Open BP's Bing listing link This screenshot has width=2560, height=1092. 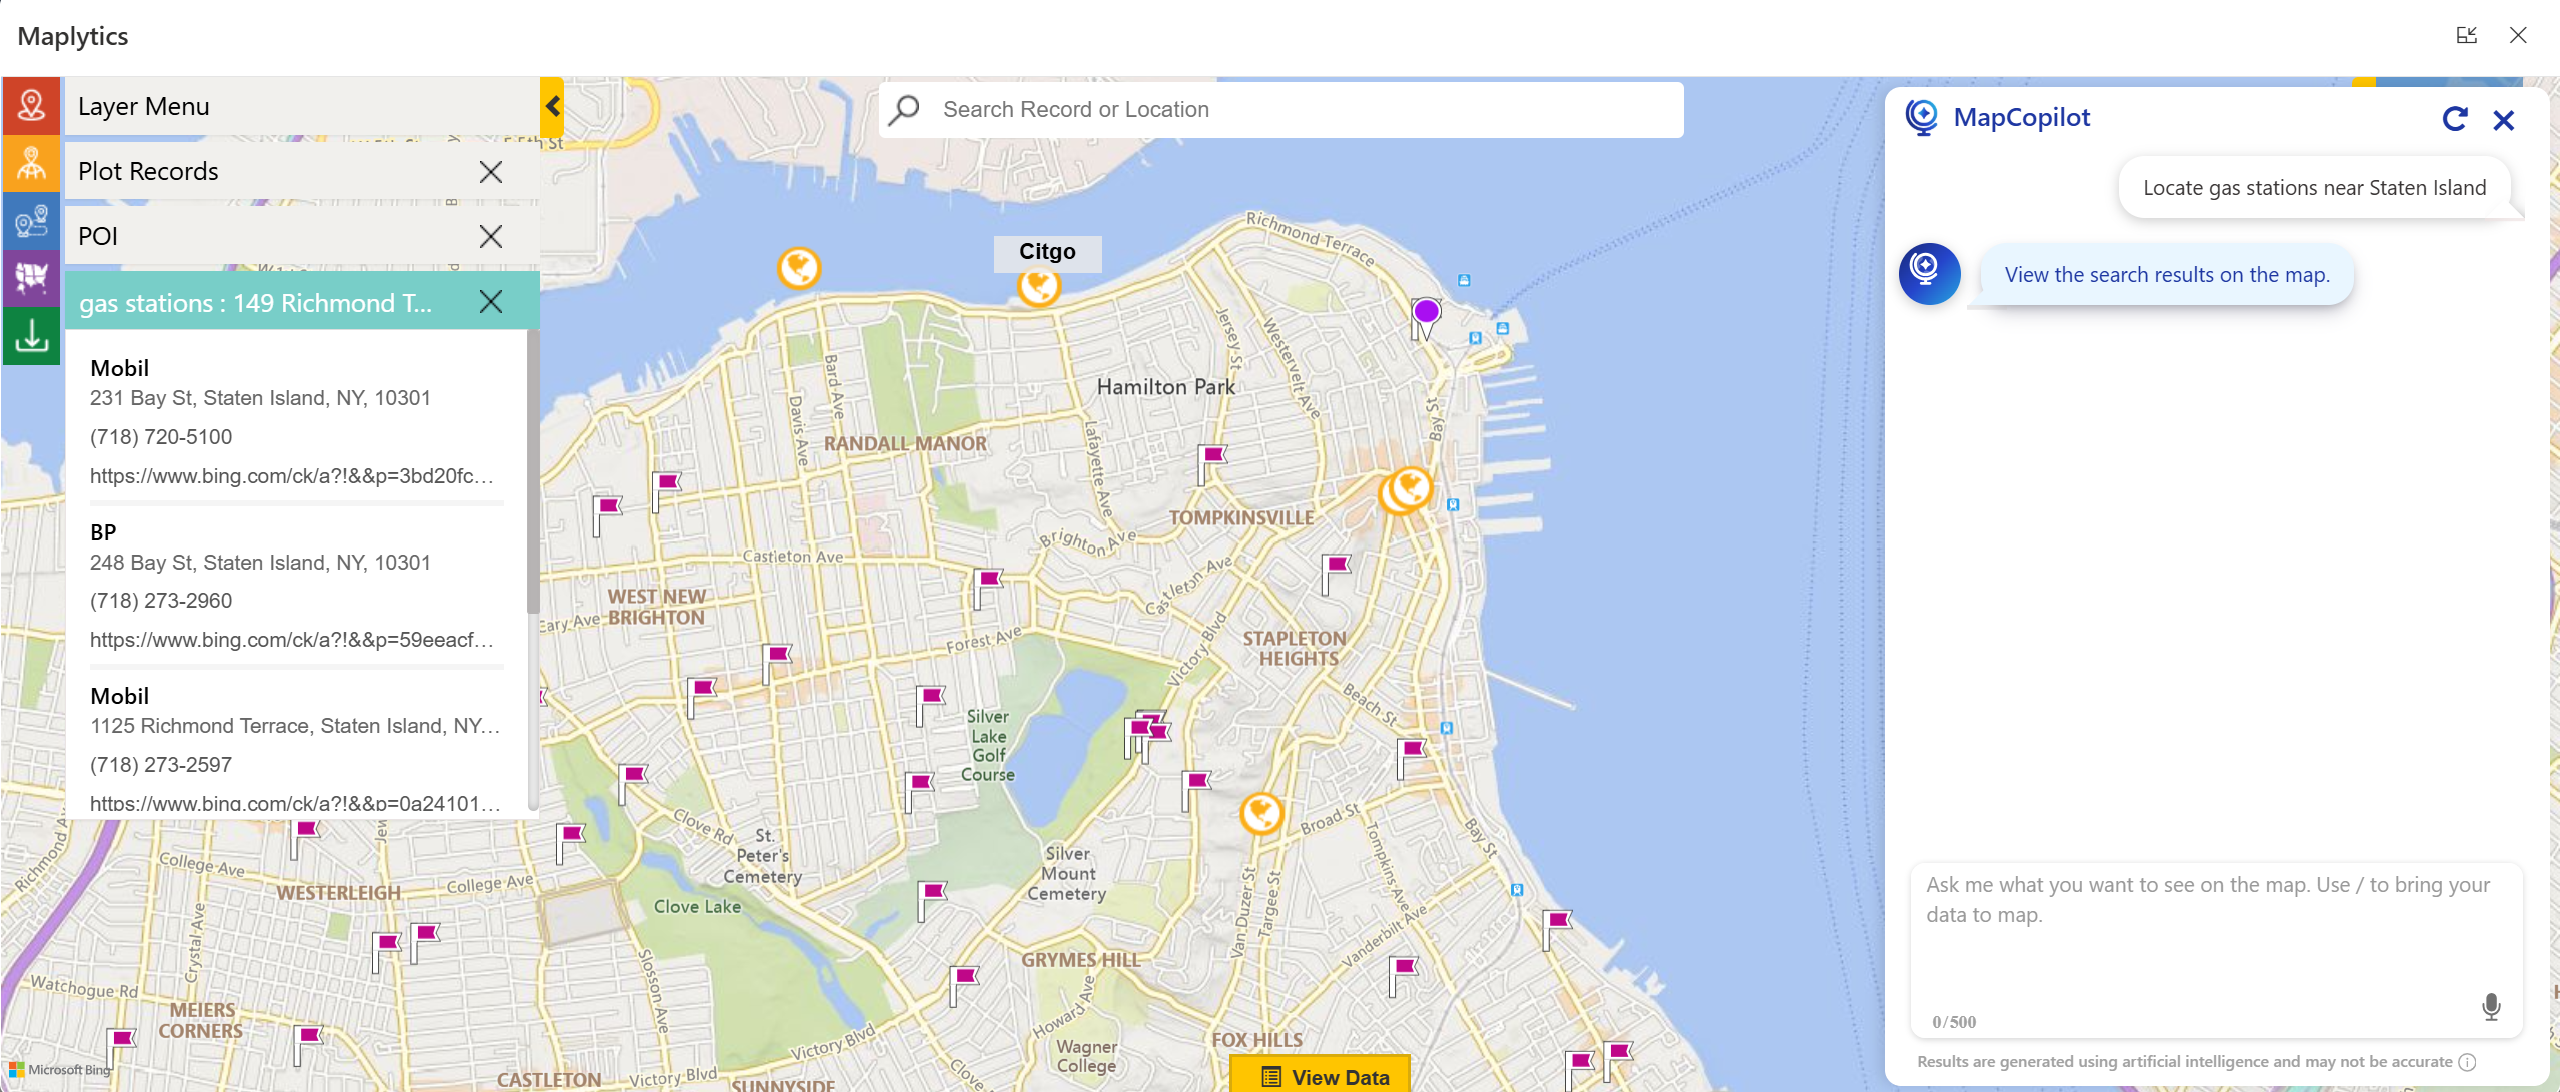pos(292,639)
